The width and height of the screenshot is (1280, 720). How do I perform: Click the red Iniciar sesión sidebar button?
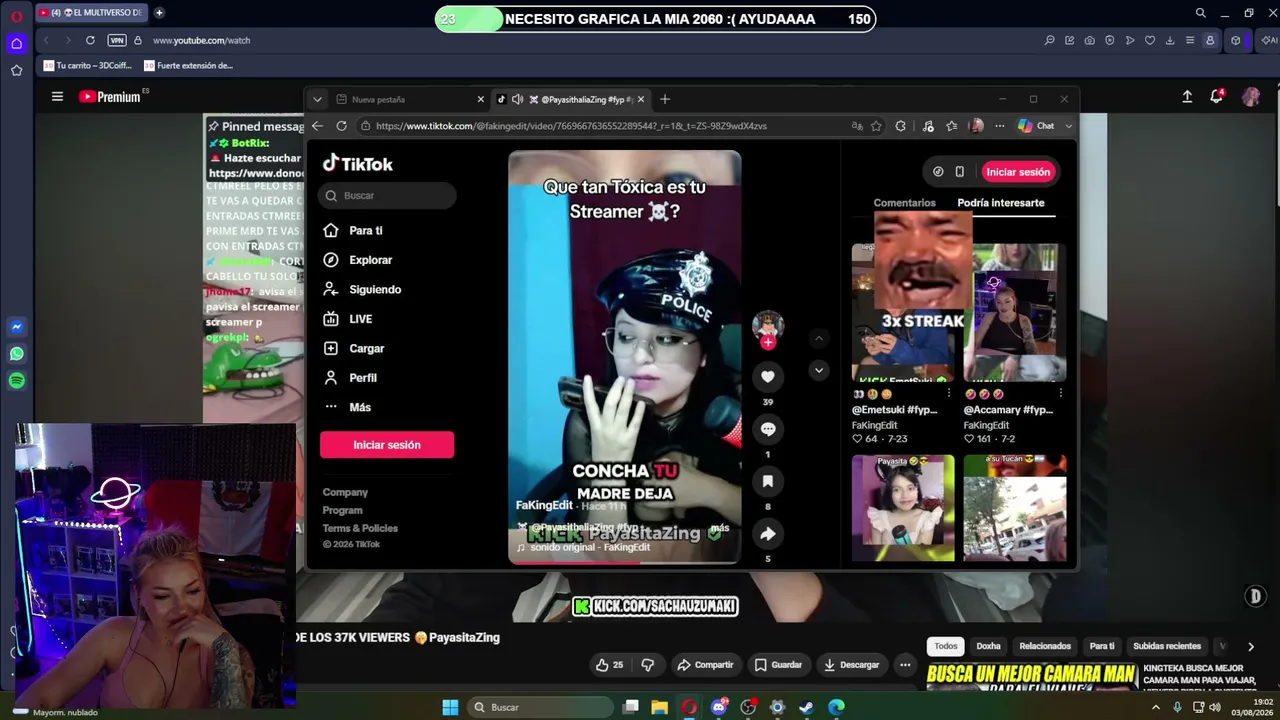click(387, 445)
